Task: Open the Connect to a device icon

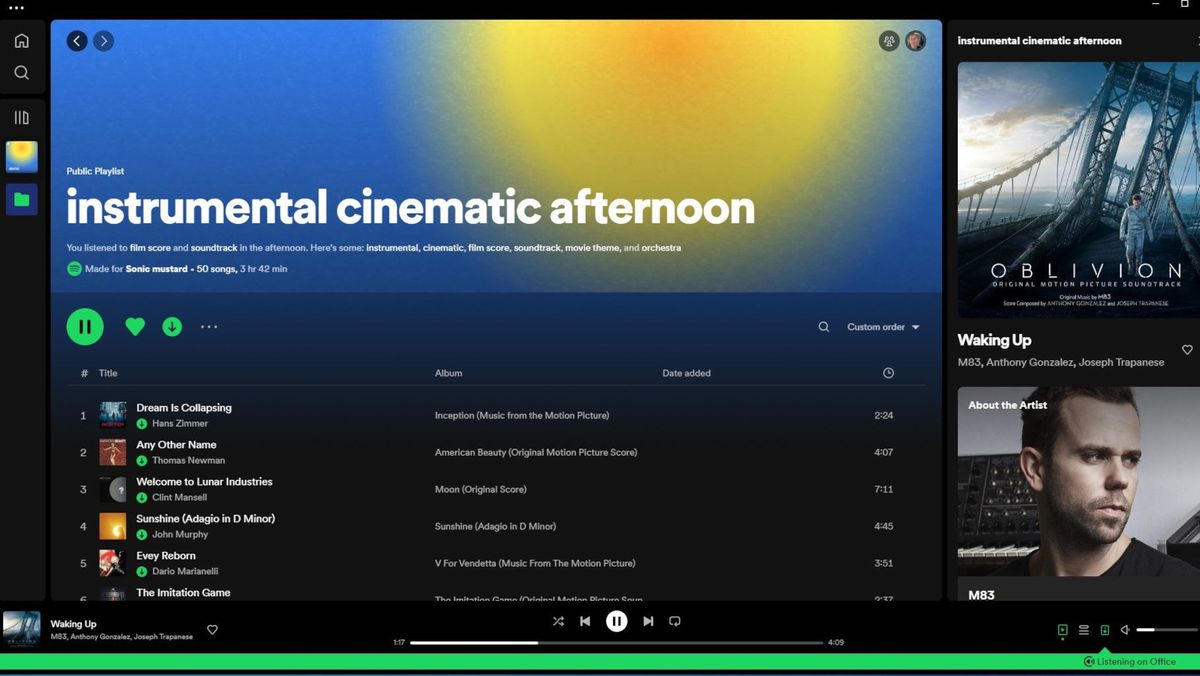Action: click(1105, 630)
